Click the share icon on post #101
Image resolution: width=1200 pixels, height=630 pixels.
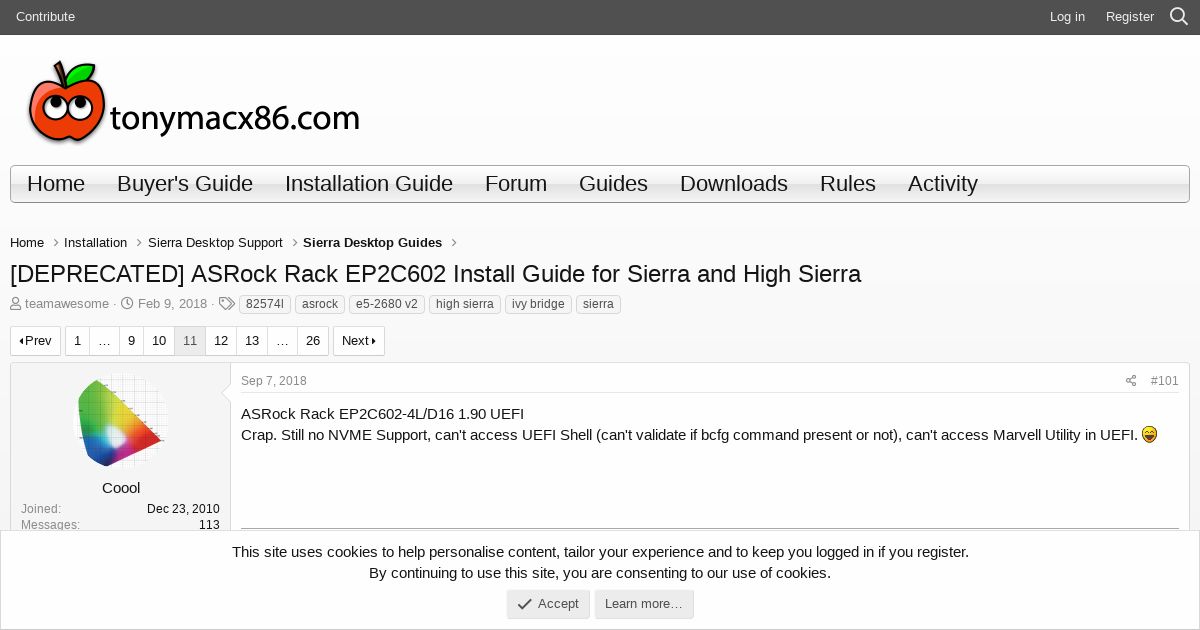(1131, 381)
